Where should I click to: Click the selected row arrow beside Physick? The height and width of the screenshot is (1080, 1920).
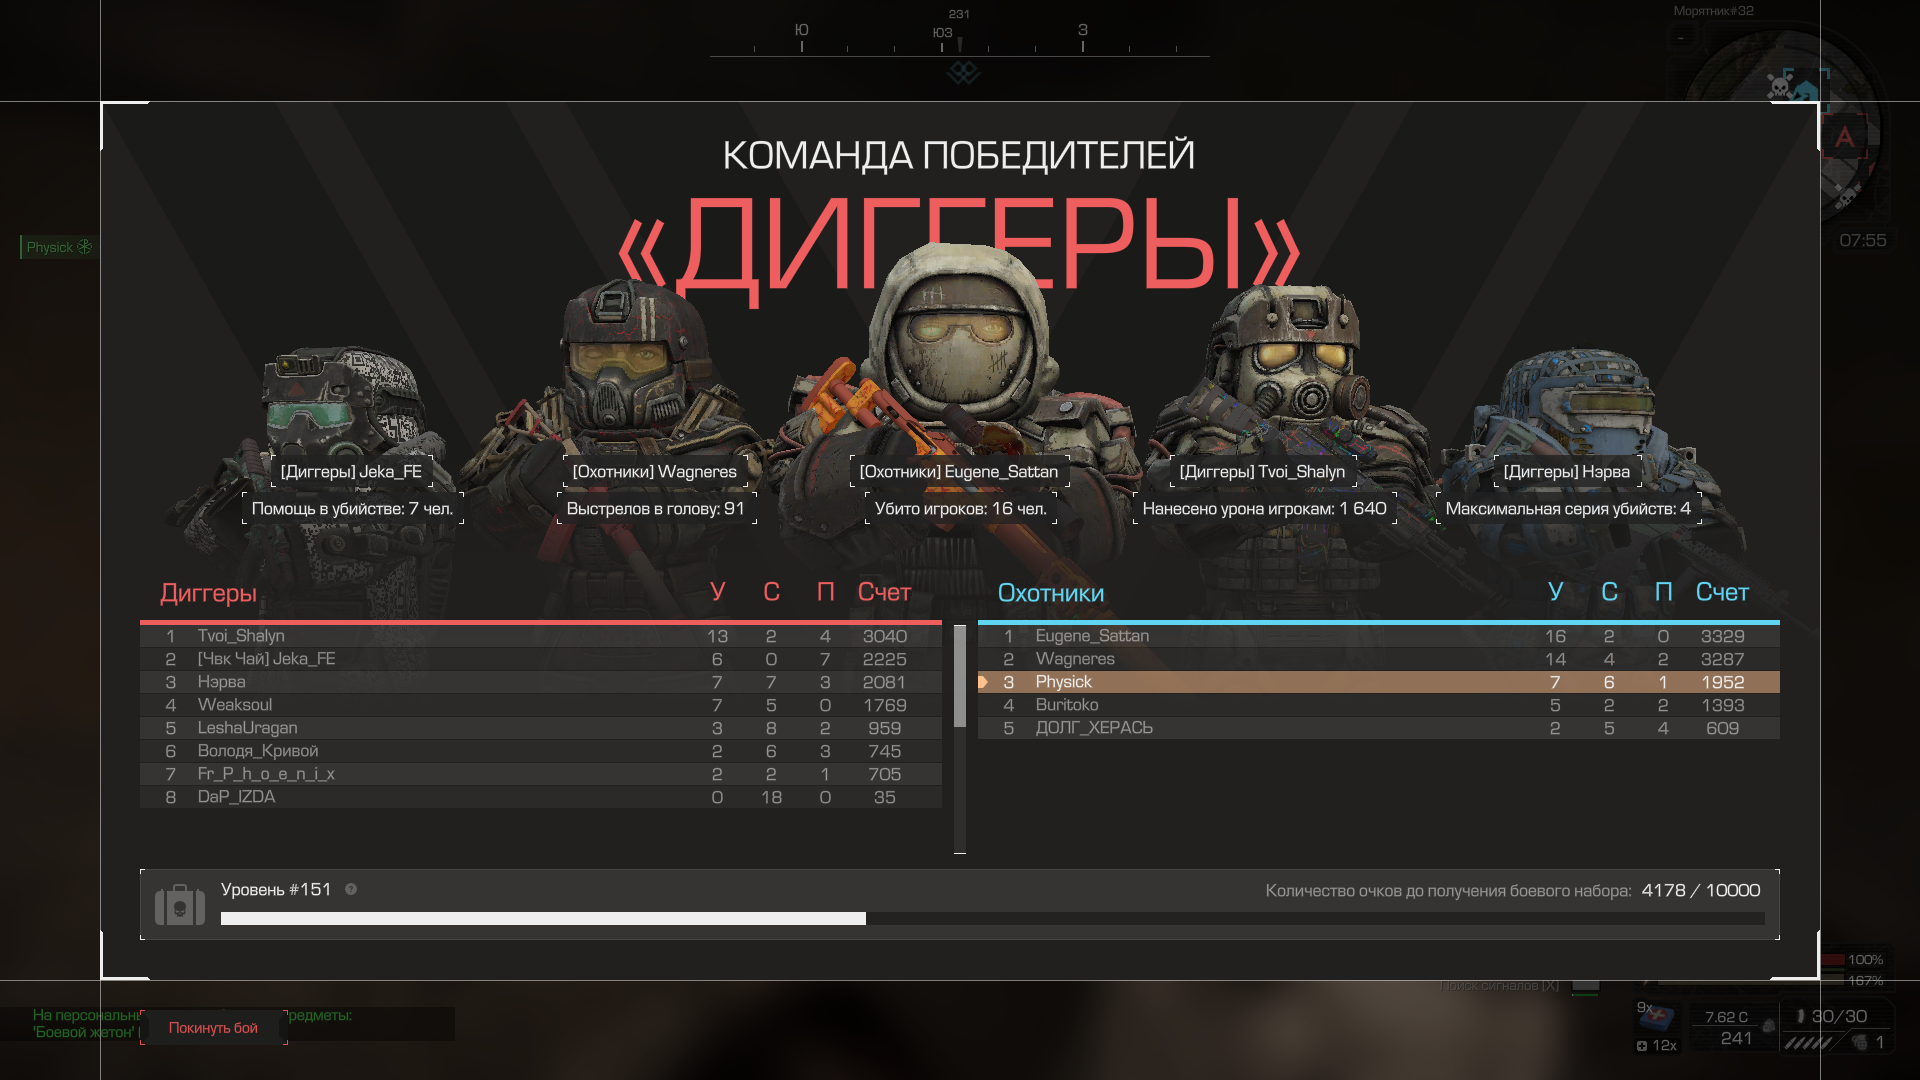(983, 682)
